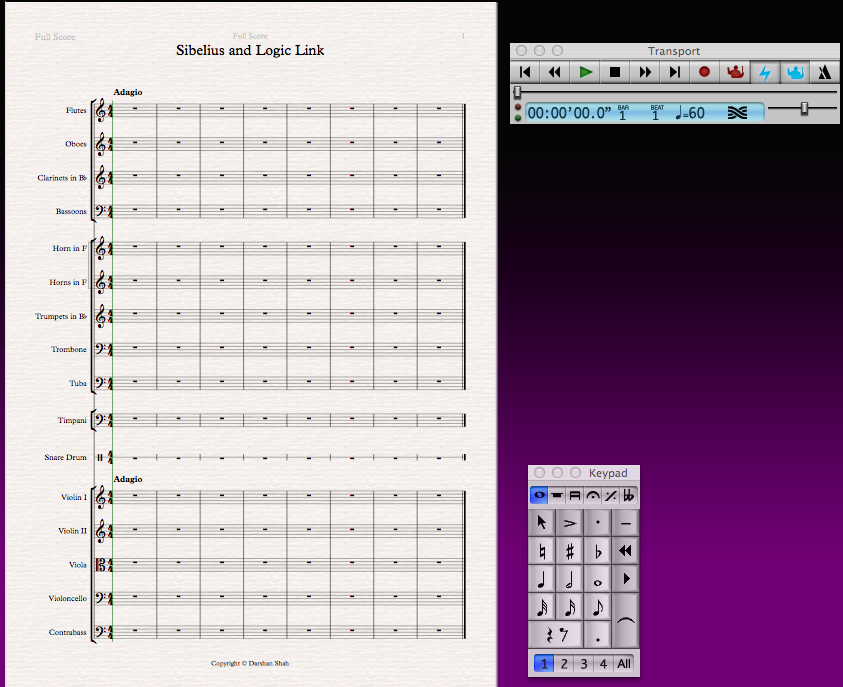The height and width of the screenshot is (687, 843).
Task: Toggle the red conductor icon in Transport
Action: (x=735, y=72)
